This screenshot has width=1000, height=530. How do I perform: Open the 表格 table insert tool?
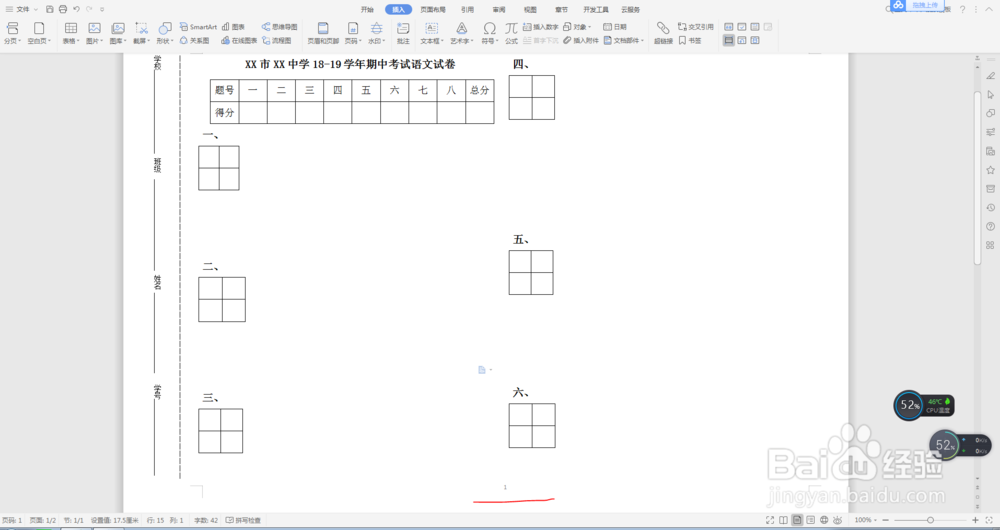coord(71,33)
